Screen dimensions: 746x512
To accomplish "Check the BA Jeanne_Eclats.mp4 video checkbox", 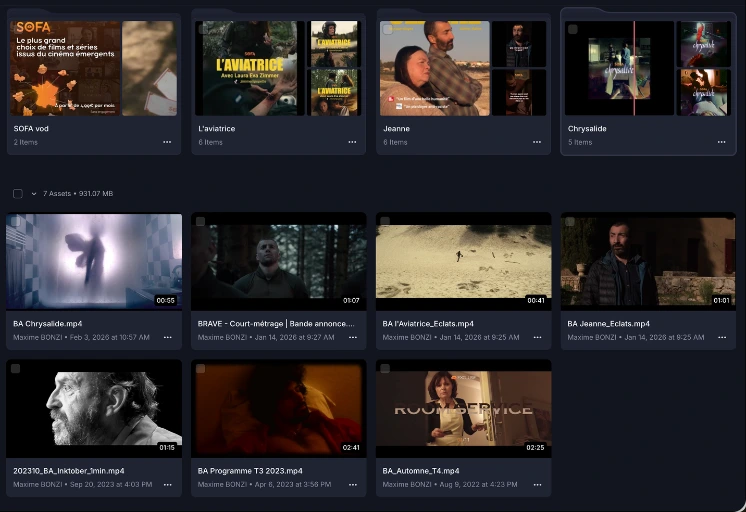I will pyautogui.click(x=569, y=221).
